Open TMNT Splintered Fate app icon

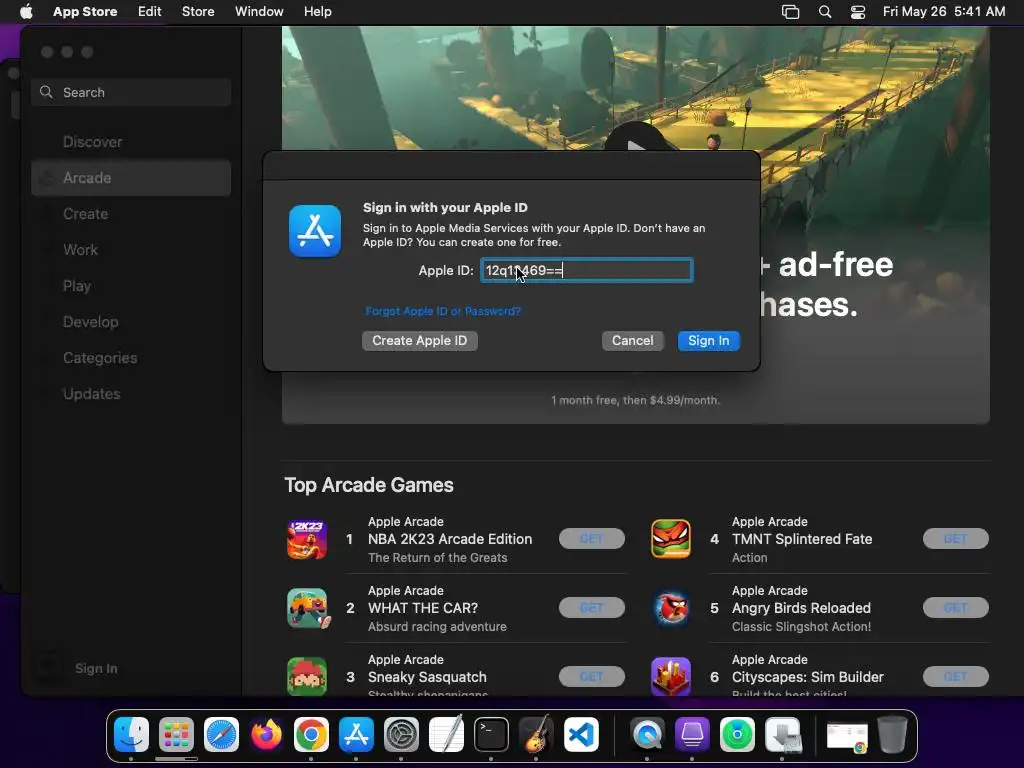(671, 539)
